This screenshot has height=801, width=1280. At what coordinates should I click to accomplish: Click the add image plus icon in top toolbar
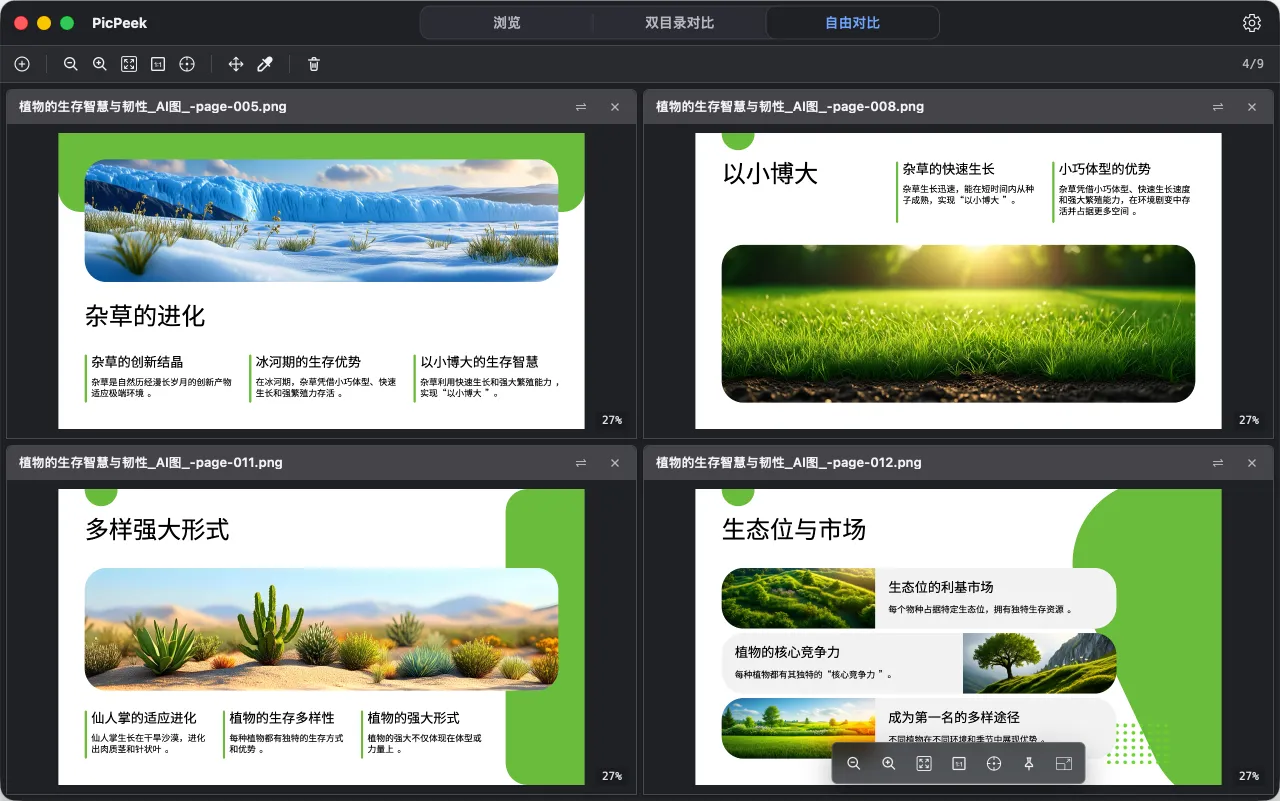(22, 64)
